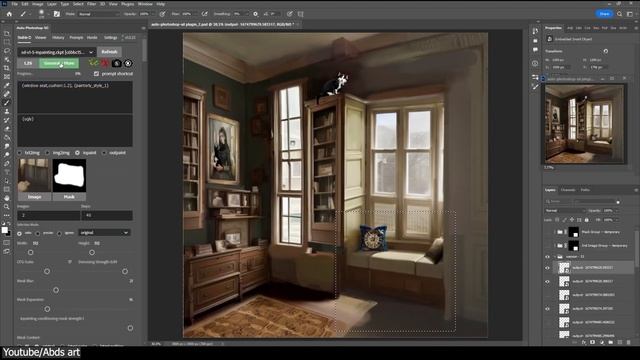The image size is (640, 360).
Task: Open the Edit Toolbar three-dots icon
Action: [7, 215]
